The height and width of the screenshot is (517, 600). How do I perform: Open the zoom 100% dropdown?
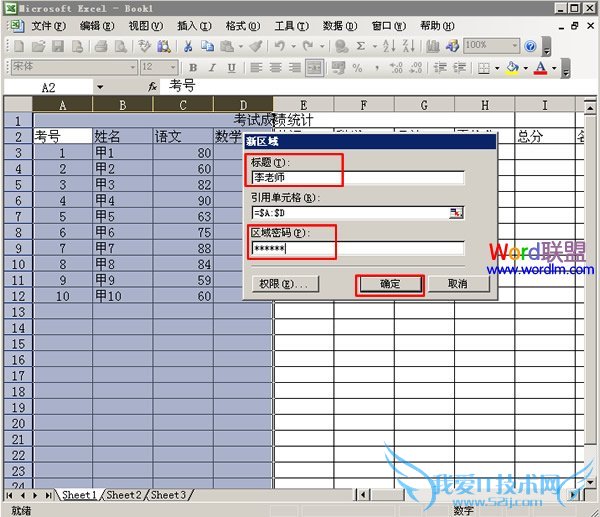click(x=515, y=46)
